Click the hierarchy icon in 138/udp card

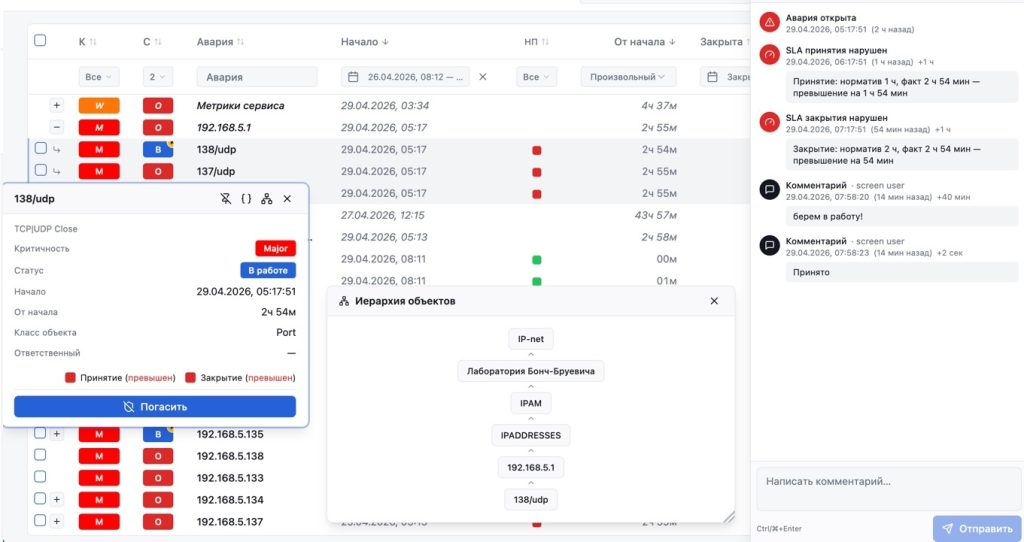(x=266, y=199)
